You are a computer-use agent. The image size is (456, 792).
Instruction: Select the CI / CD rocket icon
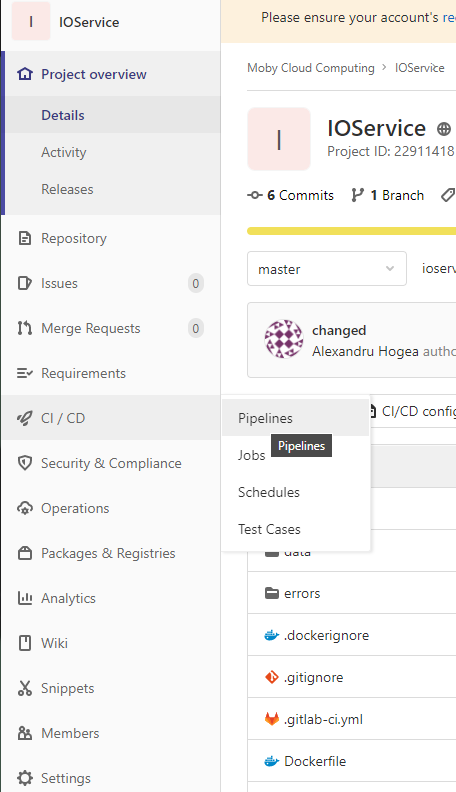[24, 418]
